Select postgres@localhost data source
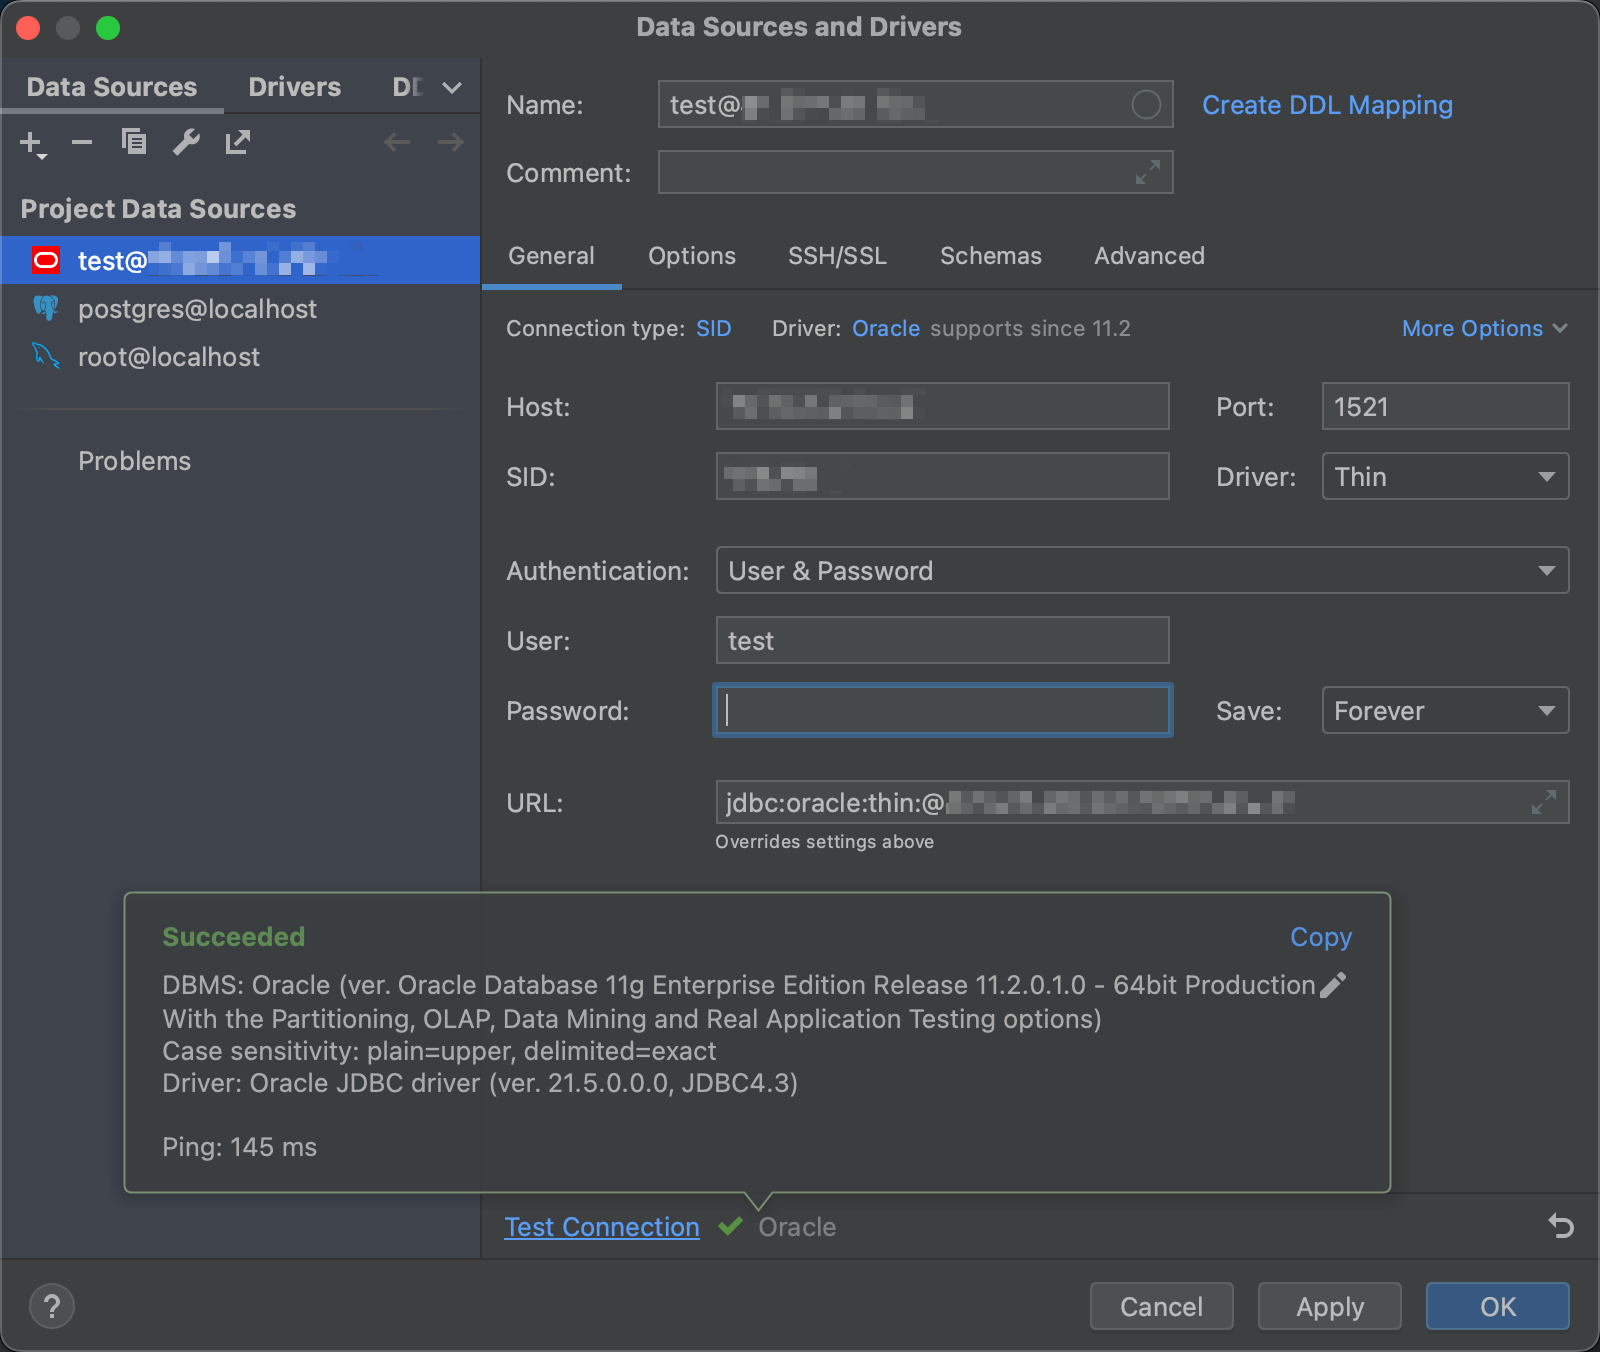Screen dimensions: 1600x1352 point(240,309)
